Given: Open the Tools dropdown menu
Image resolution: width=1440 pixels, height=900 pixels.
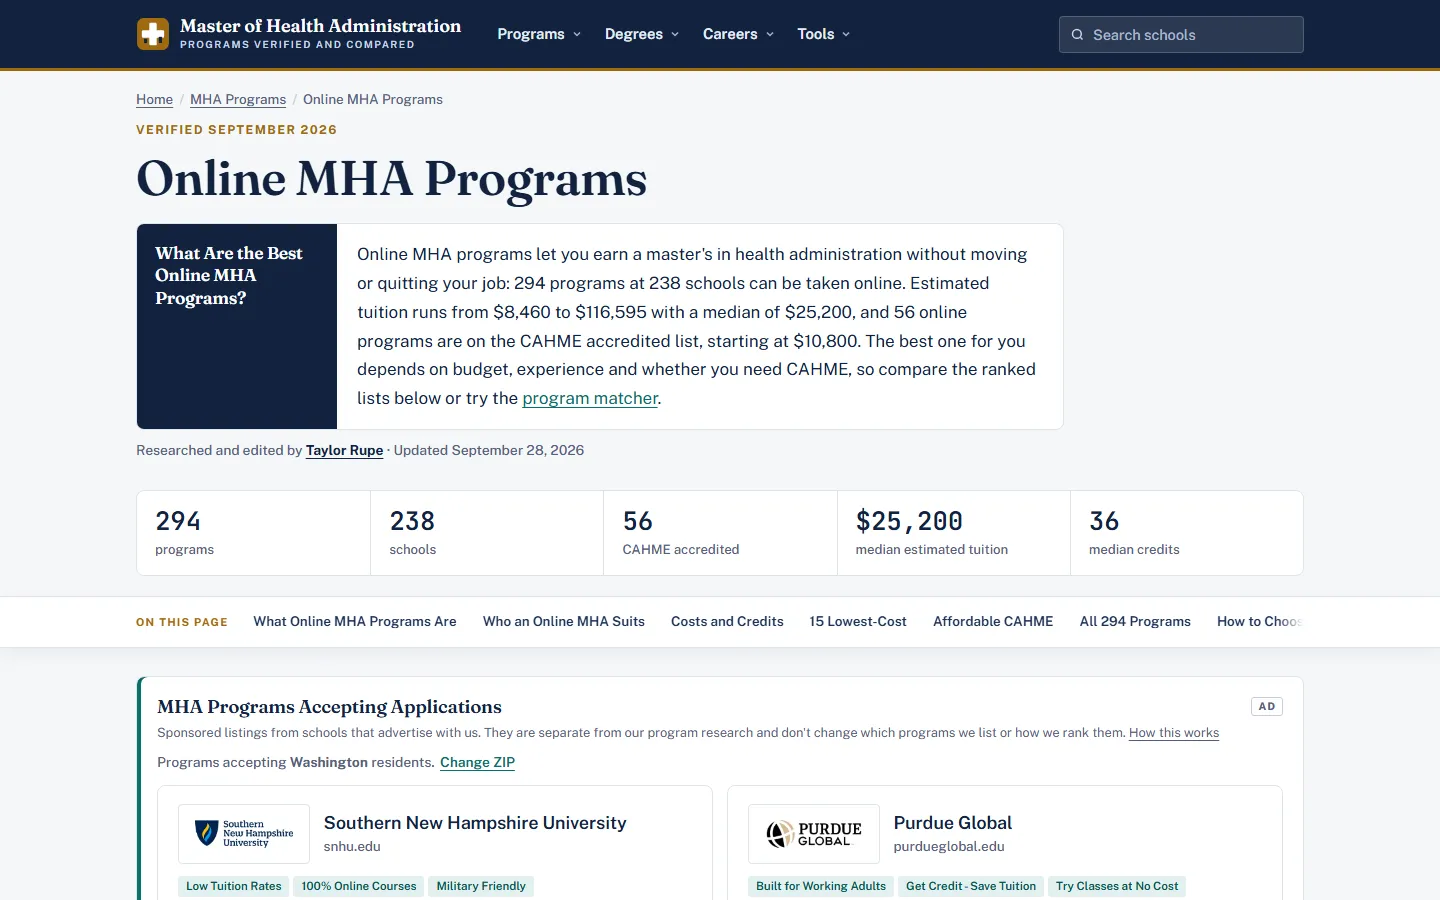Looking at the screenshot, I should pyautogui.click(x=824, y=34).
